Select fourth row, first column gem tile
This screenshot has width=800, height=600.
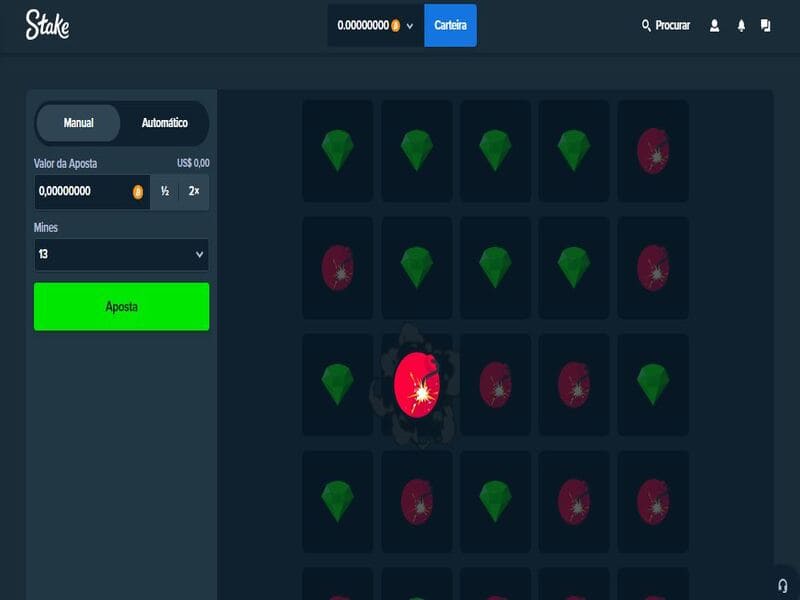(337, 502)
